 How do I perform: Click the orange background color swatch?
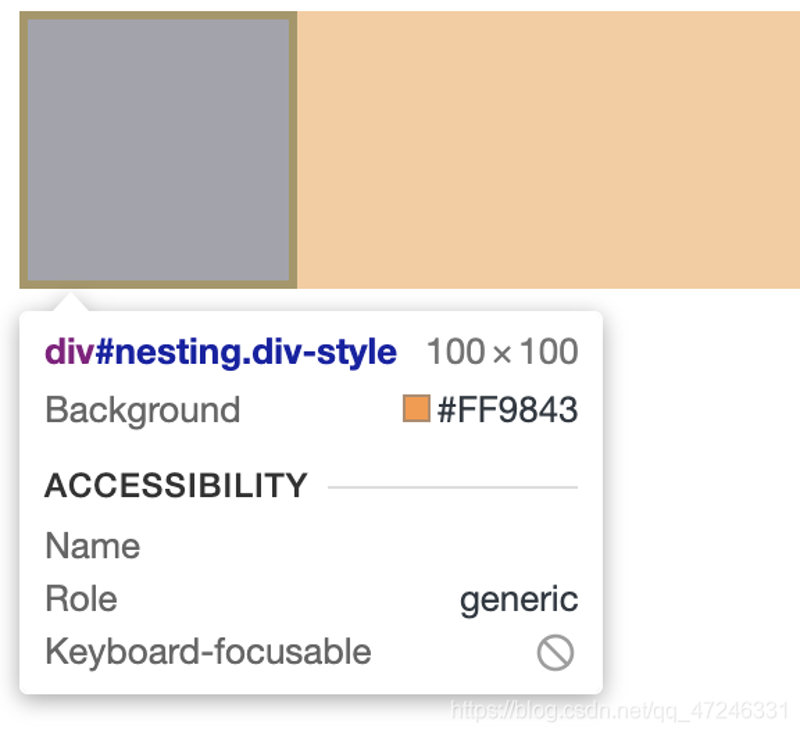click(416, 408)
